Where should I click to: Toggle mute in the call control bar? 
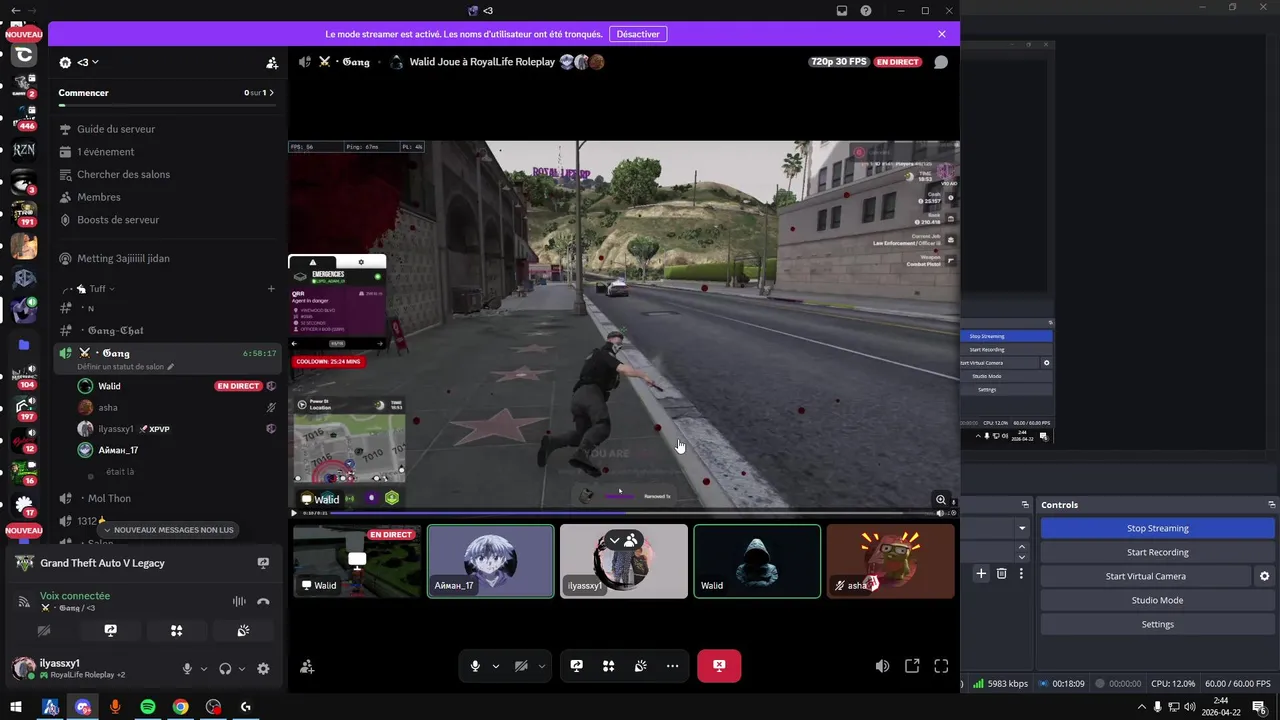pos(475,666)
